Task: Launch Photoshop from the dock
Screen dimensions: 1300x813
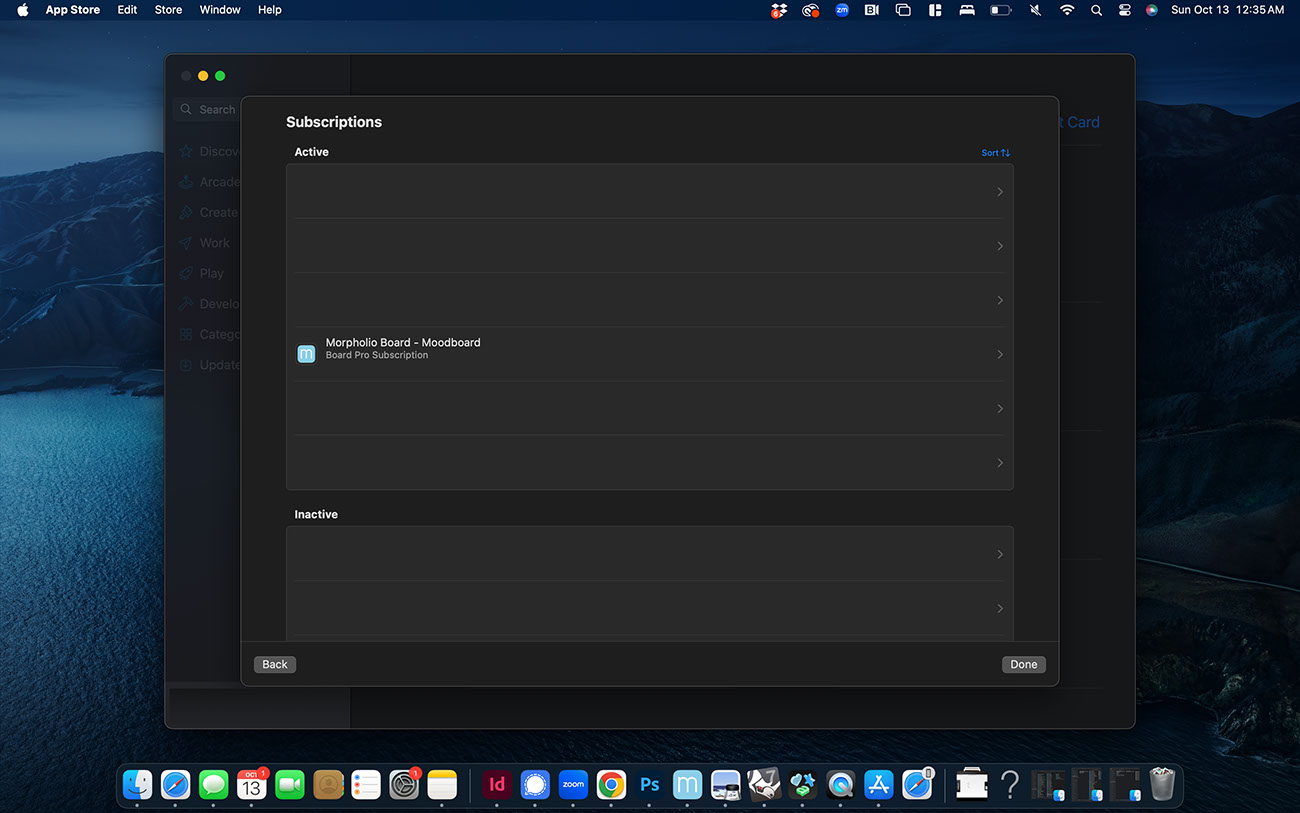Action: [x=650, y=785]
